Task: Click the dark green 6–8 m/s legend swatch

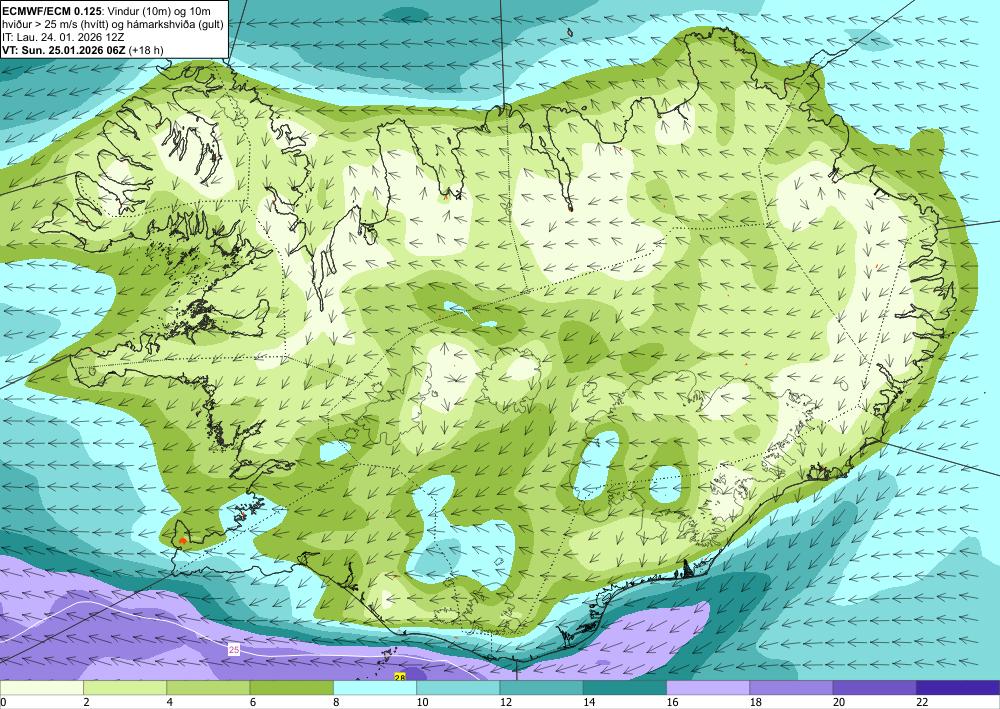Action: 291,688
